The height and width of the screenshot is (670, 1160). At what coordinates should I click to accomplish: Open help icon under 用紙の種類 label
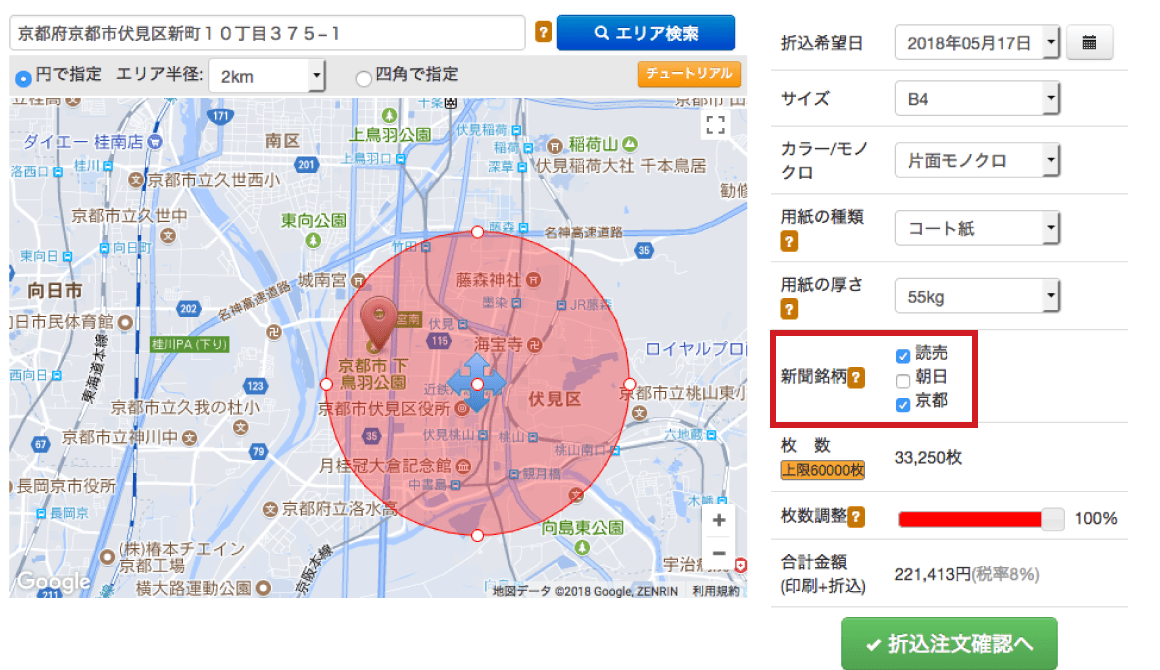pyautogui.click(x=789, y=242)
